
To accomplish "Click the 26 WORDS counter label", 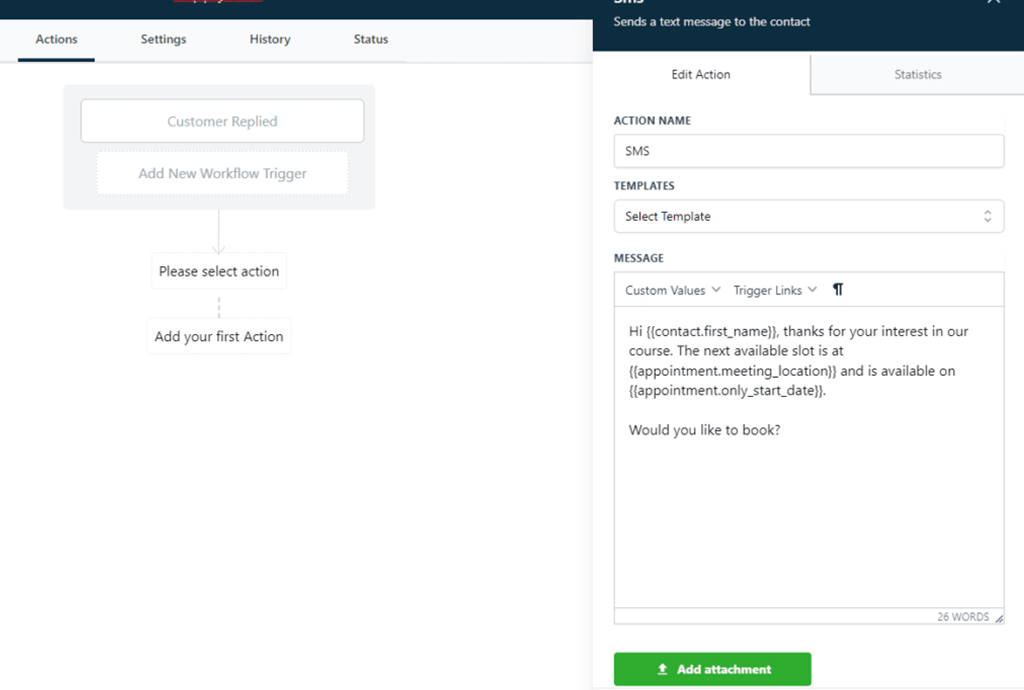I will (x=963, y=617).
